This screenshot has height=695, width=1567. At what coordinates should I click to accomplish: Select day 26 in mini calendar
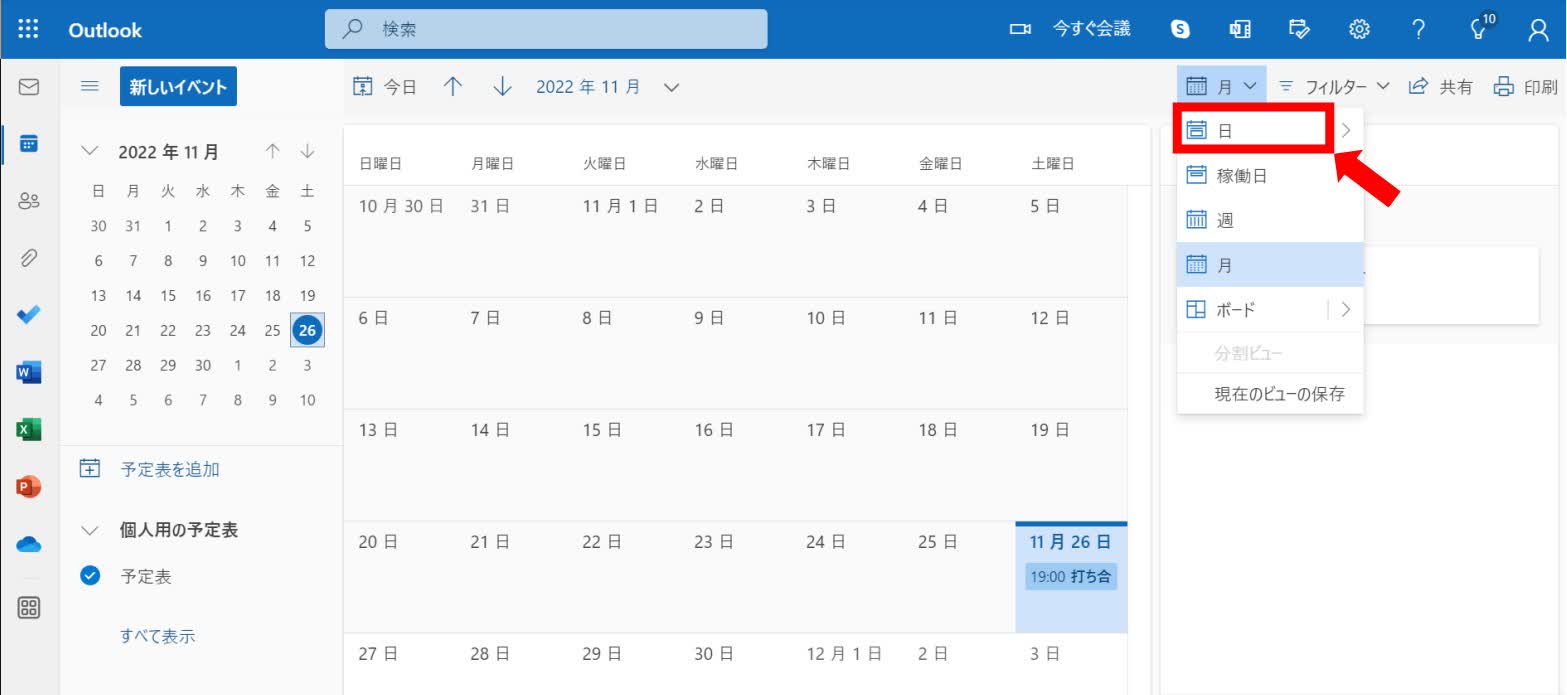click(x=307, y=330)
